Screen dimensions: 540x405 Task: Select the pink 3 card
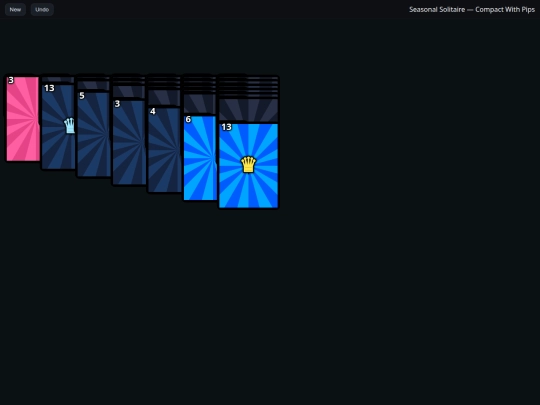click(x=23, y=118)
